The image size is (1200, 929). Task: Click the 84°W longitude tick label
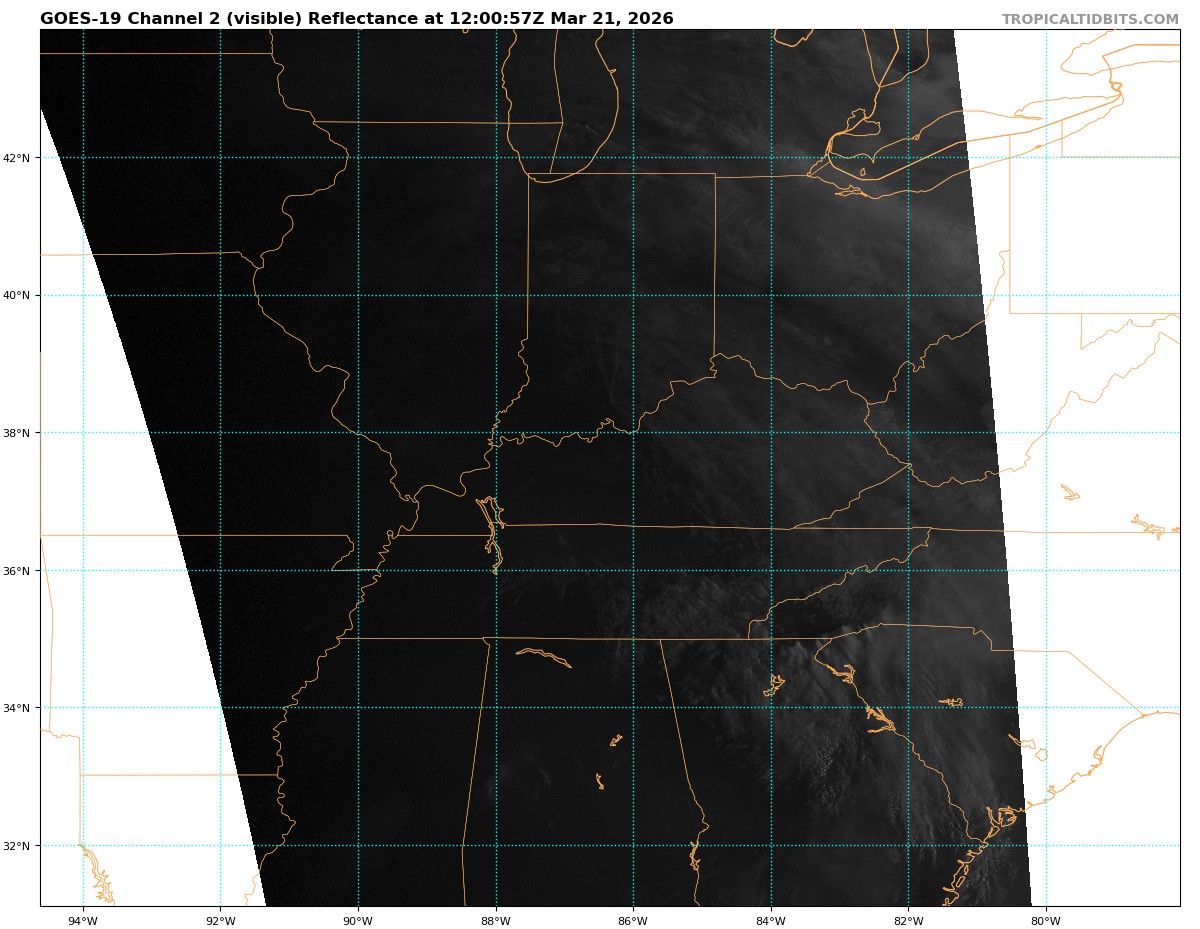[771, 921]
